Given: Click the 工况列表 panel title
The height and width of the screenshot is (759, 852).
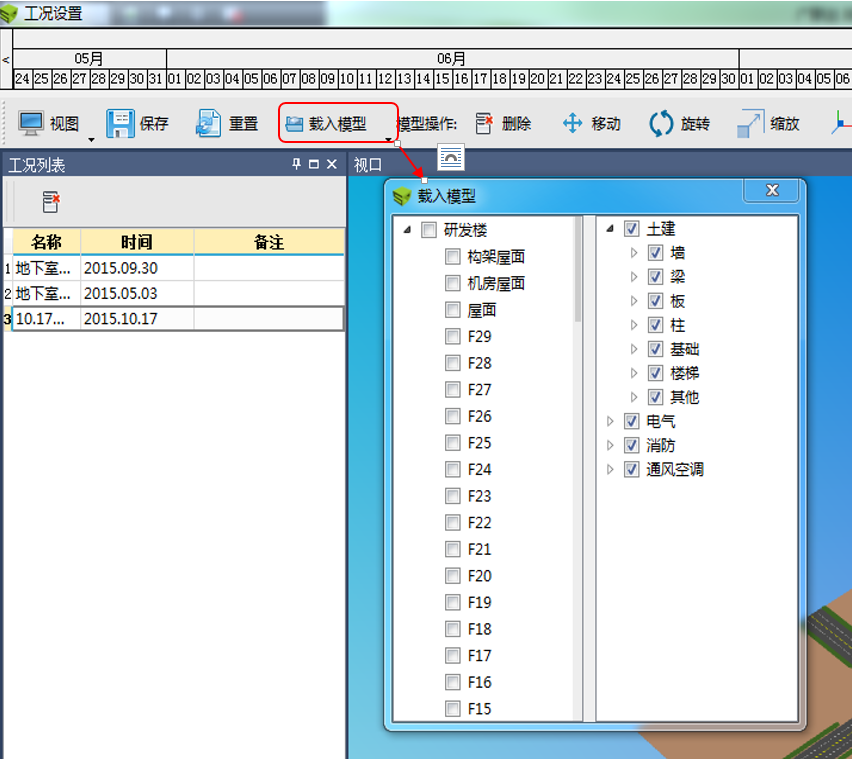Looking at the screenshot, I should coord(36,165).
